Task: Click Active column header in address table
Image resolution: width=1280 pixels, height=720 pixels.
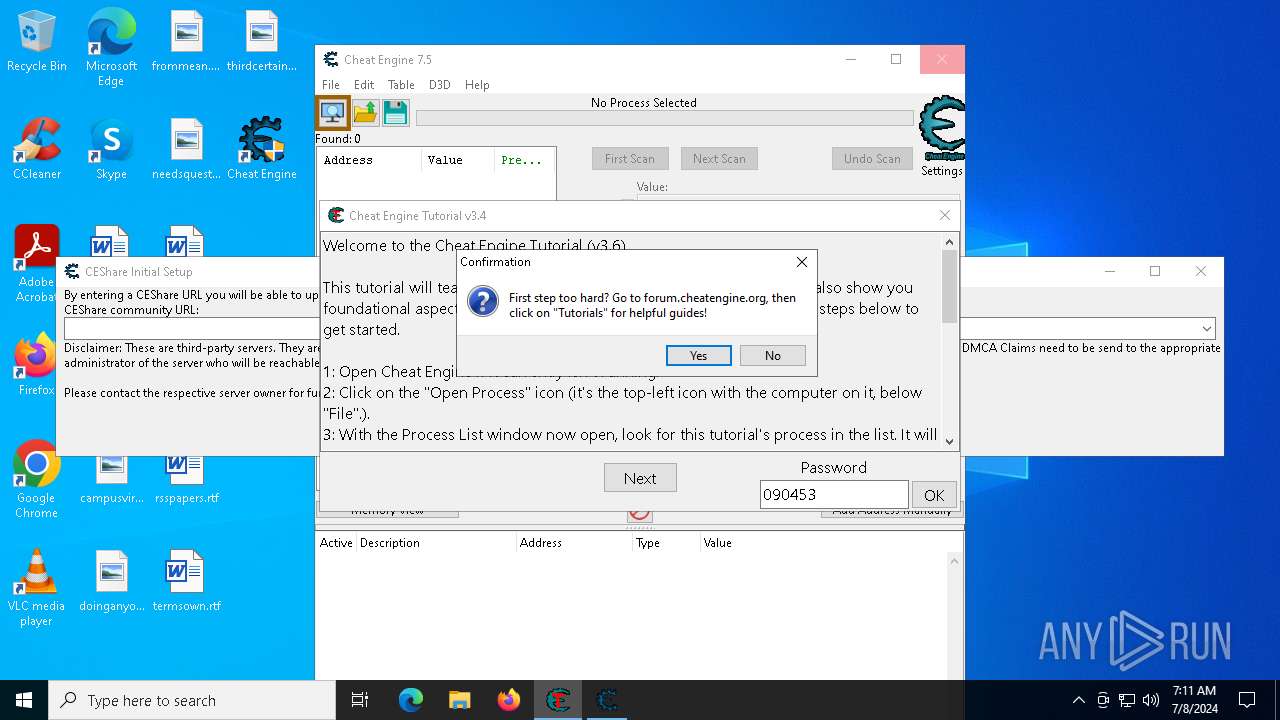Action: click(336, 543)
